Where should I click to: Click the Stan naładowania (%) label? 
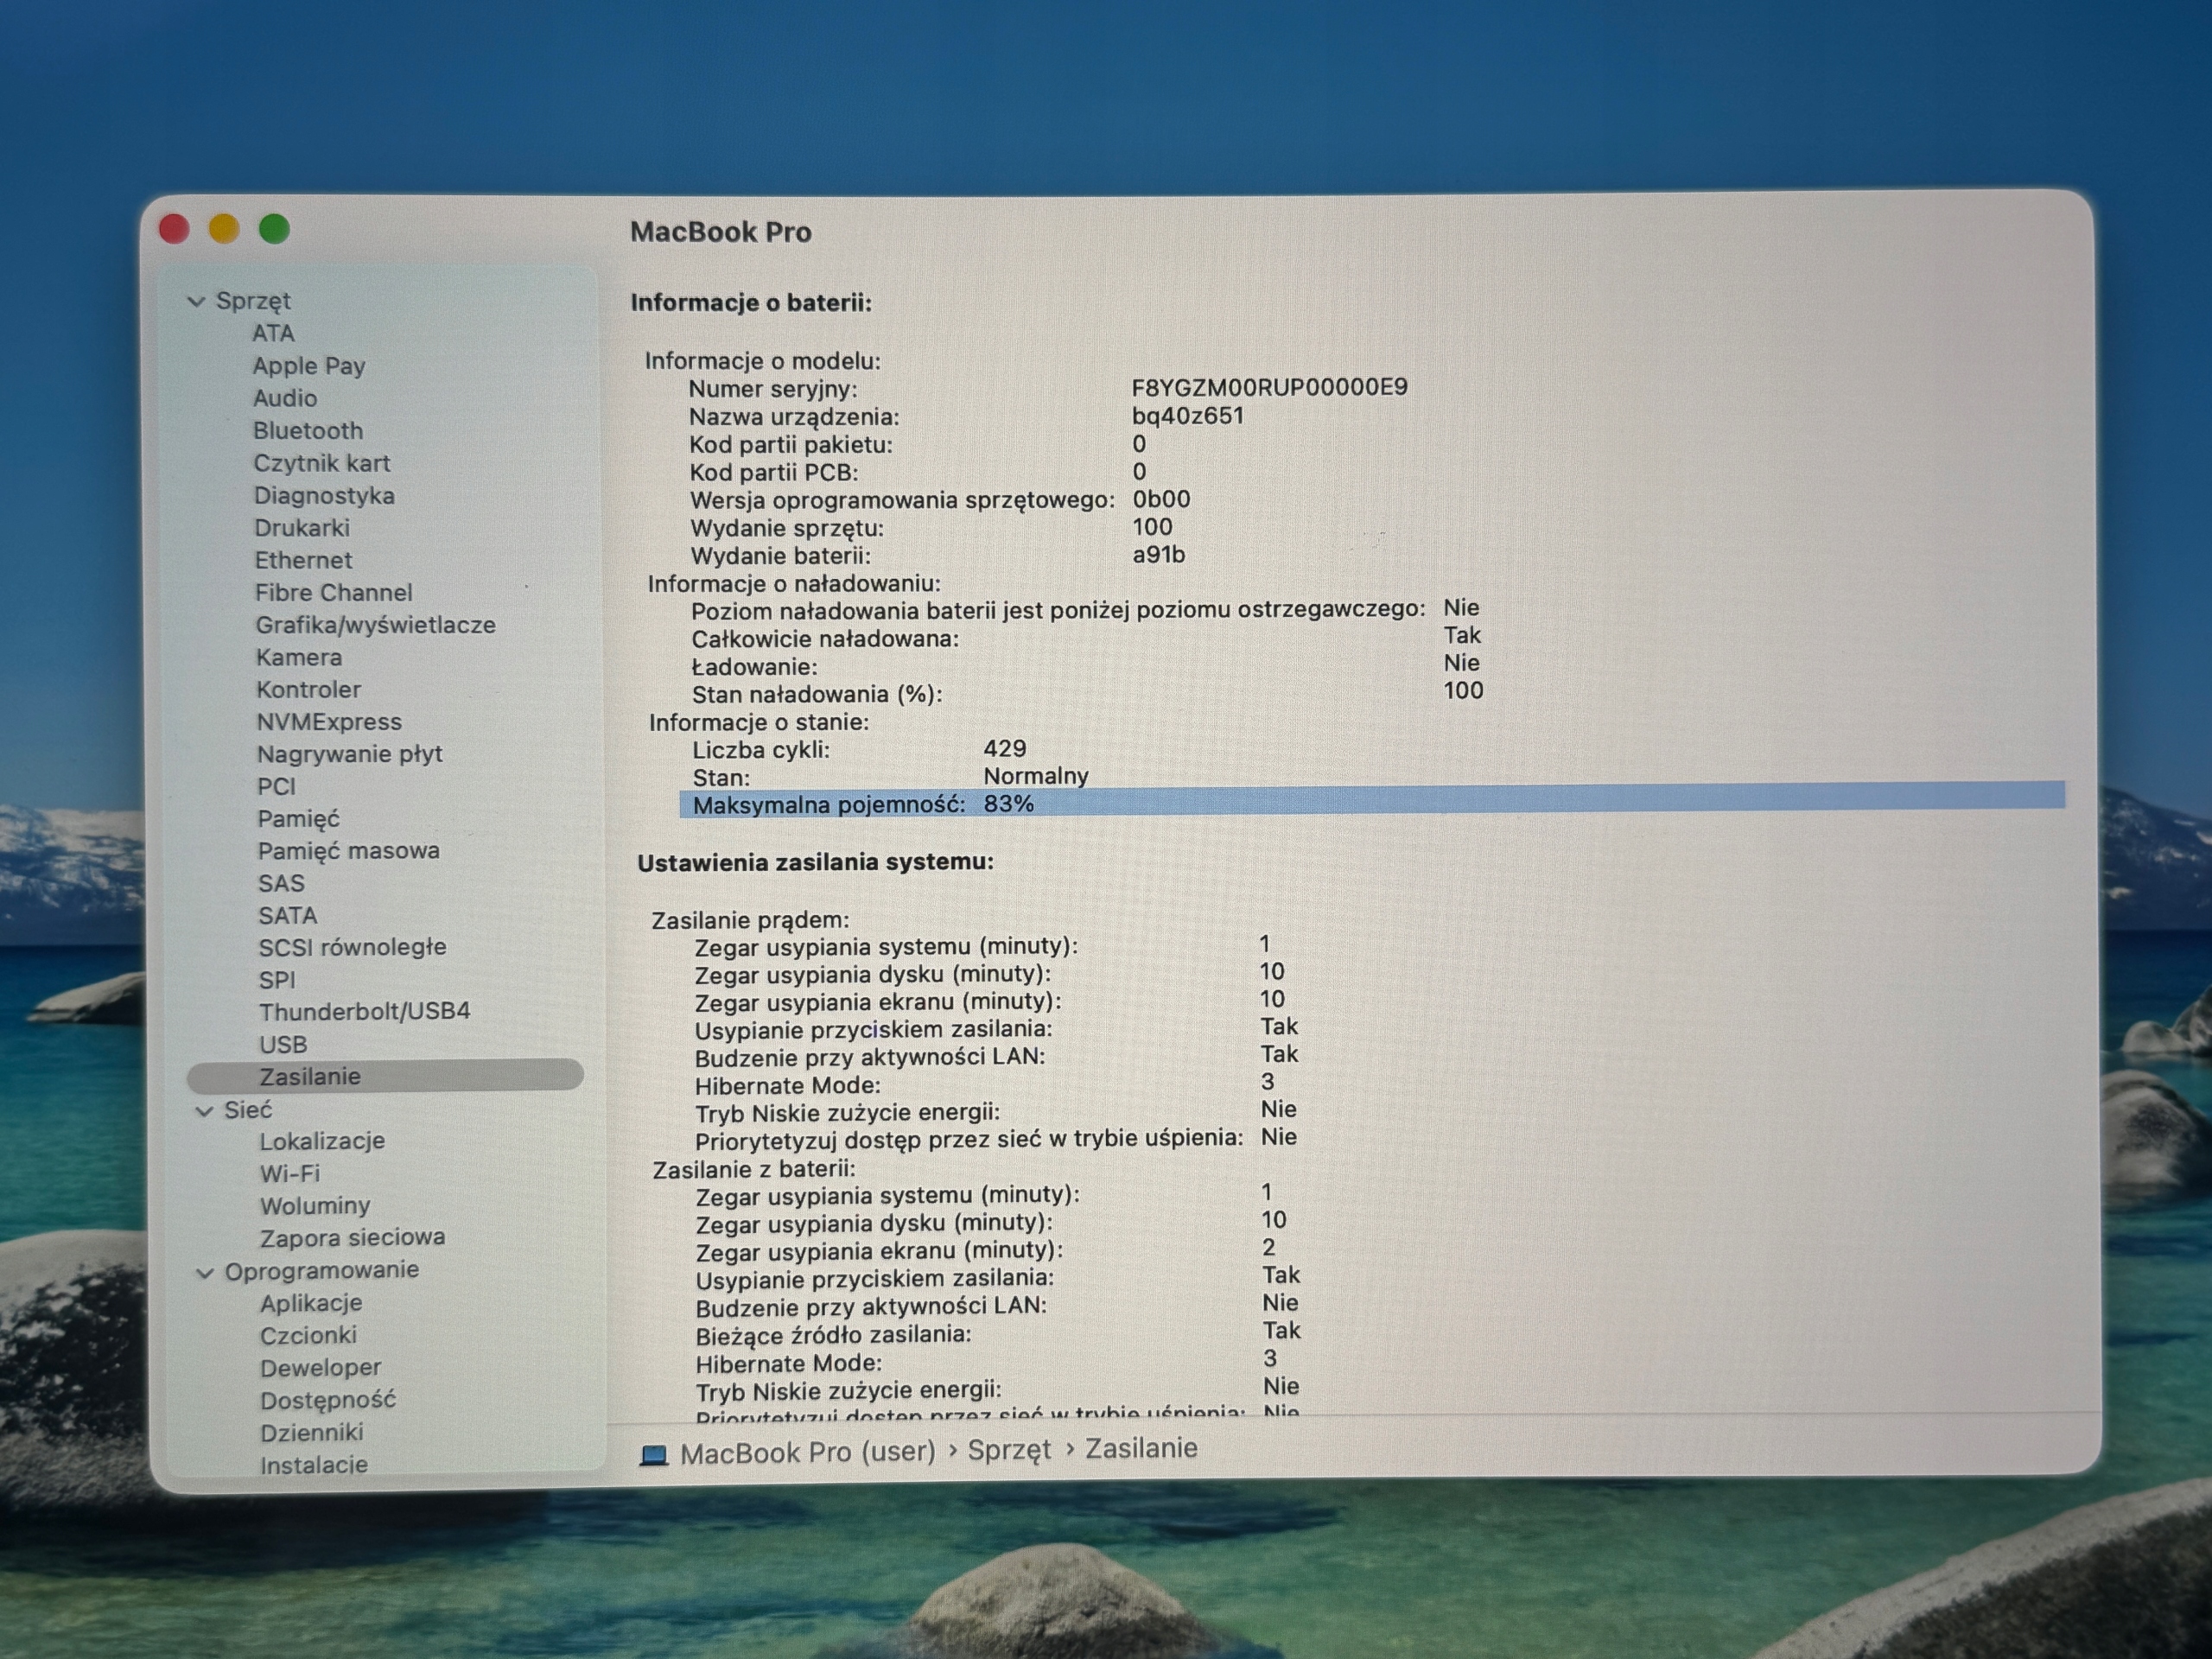(817, 695)
